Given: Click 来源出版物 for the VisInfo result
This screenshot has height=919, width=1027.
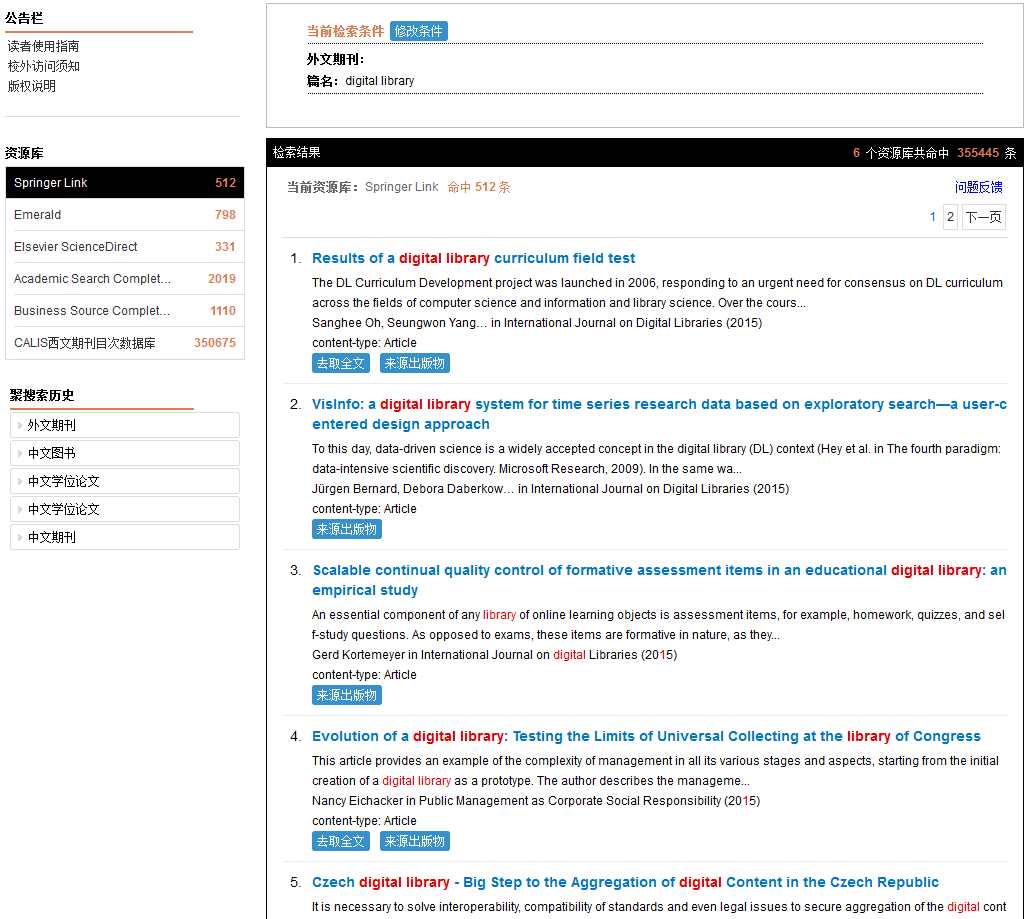Looking at the screenshot, I should (x=346, y=529).
